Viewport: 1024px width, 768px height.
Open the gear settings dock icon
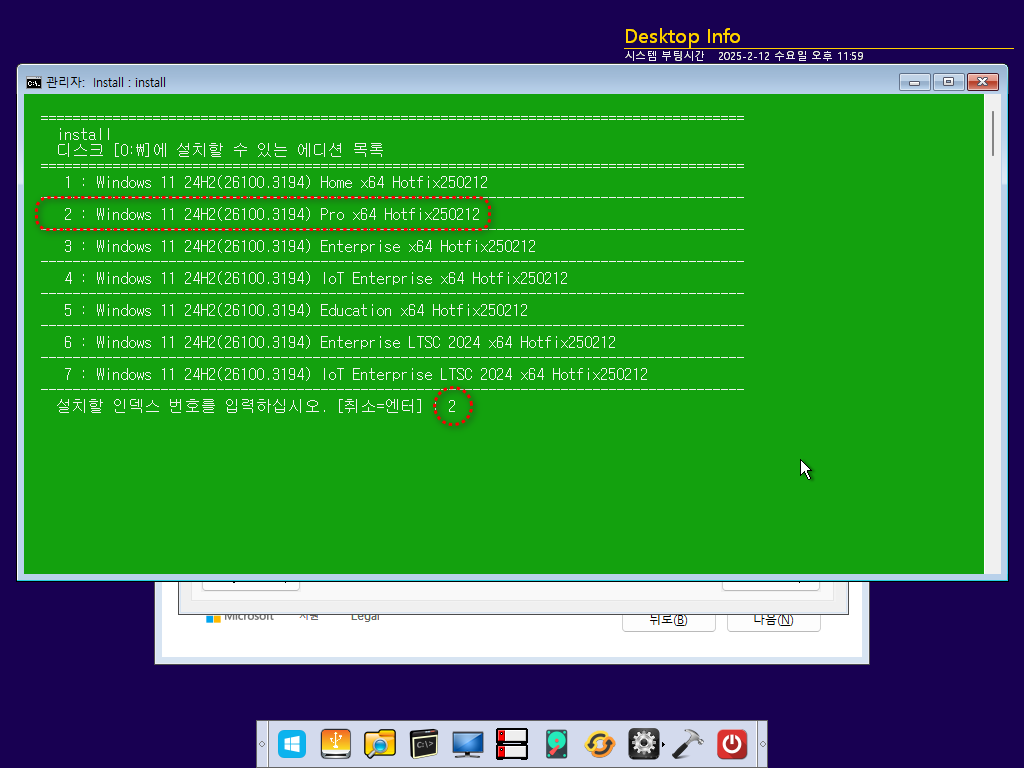tap(643, 744)
